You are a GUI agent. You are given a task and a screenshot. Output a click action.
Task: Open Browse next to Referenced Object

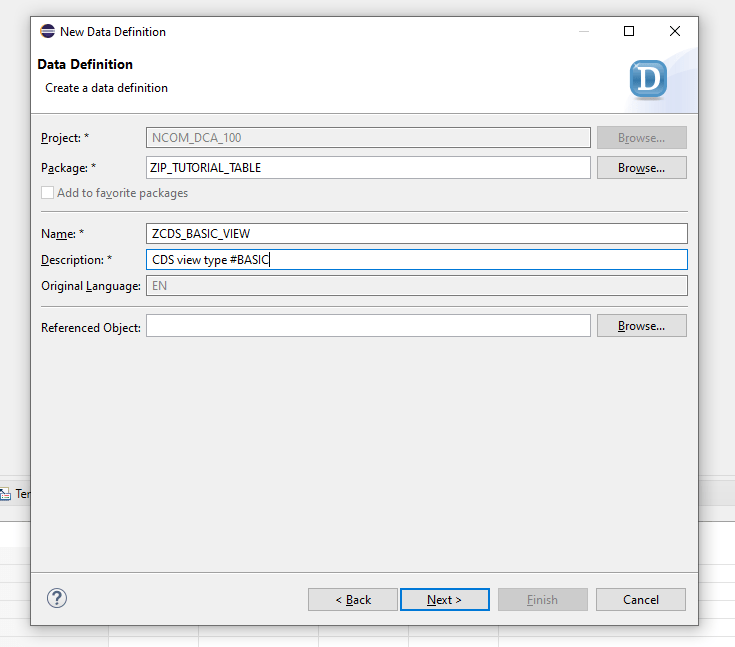[641, 326]
